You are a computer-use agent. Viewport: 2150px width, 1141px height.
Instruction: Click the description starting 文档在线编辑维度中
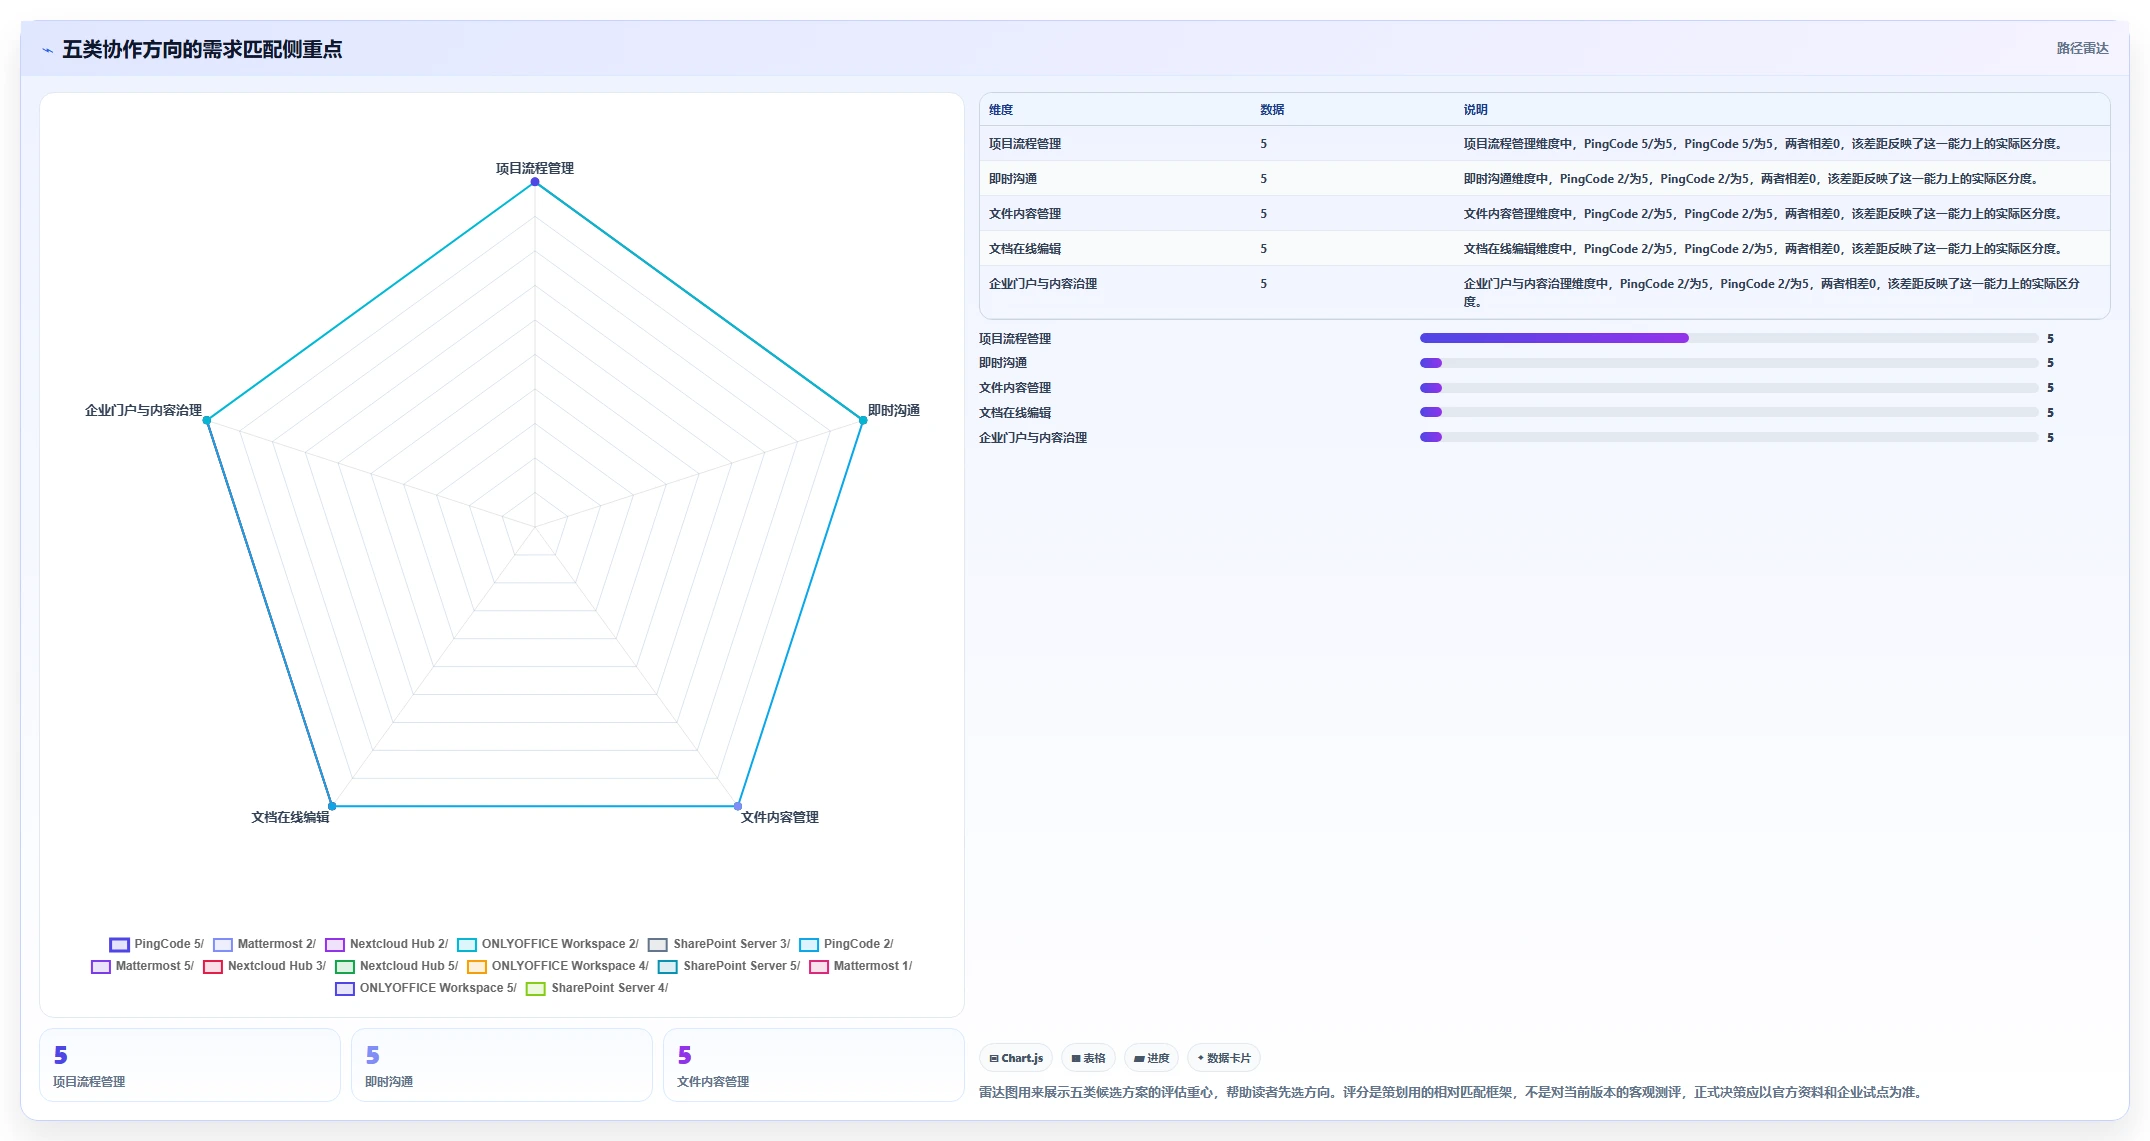tap(1763, 249)
